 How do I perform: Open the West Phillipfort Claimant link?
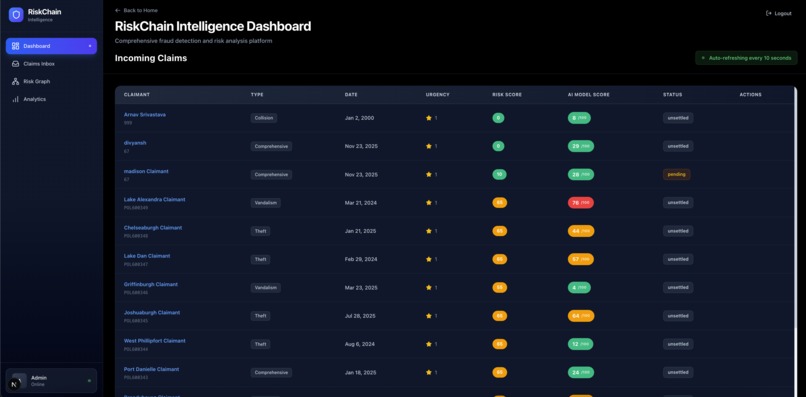tap(155, 341)
